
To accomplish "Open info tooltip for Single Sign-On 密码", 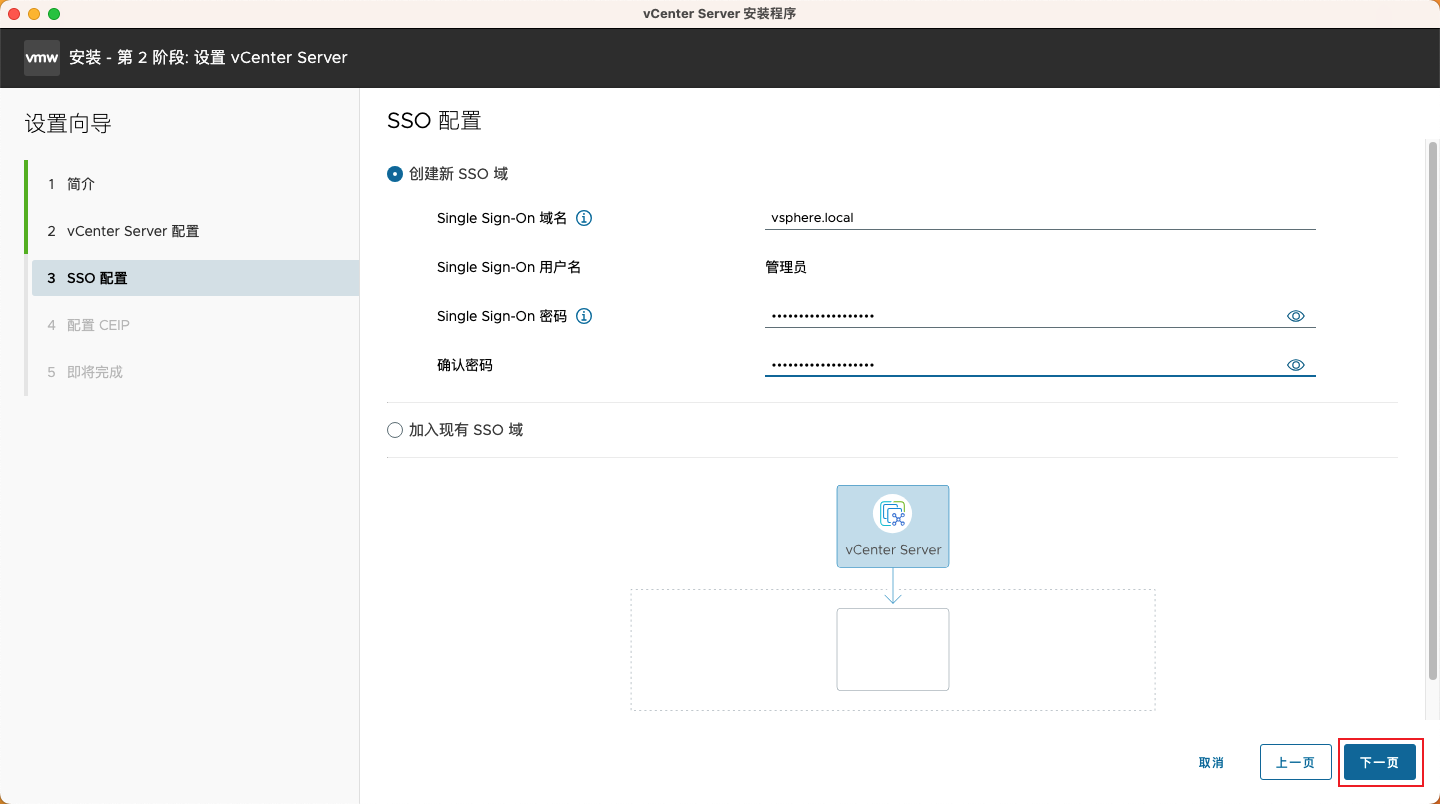I will (584, 316).
